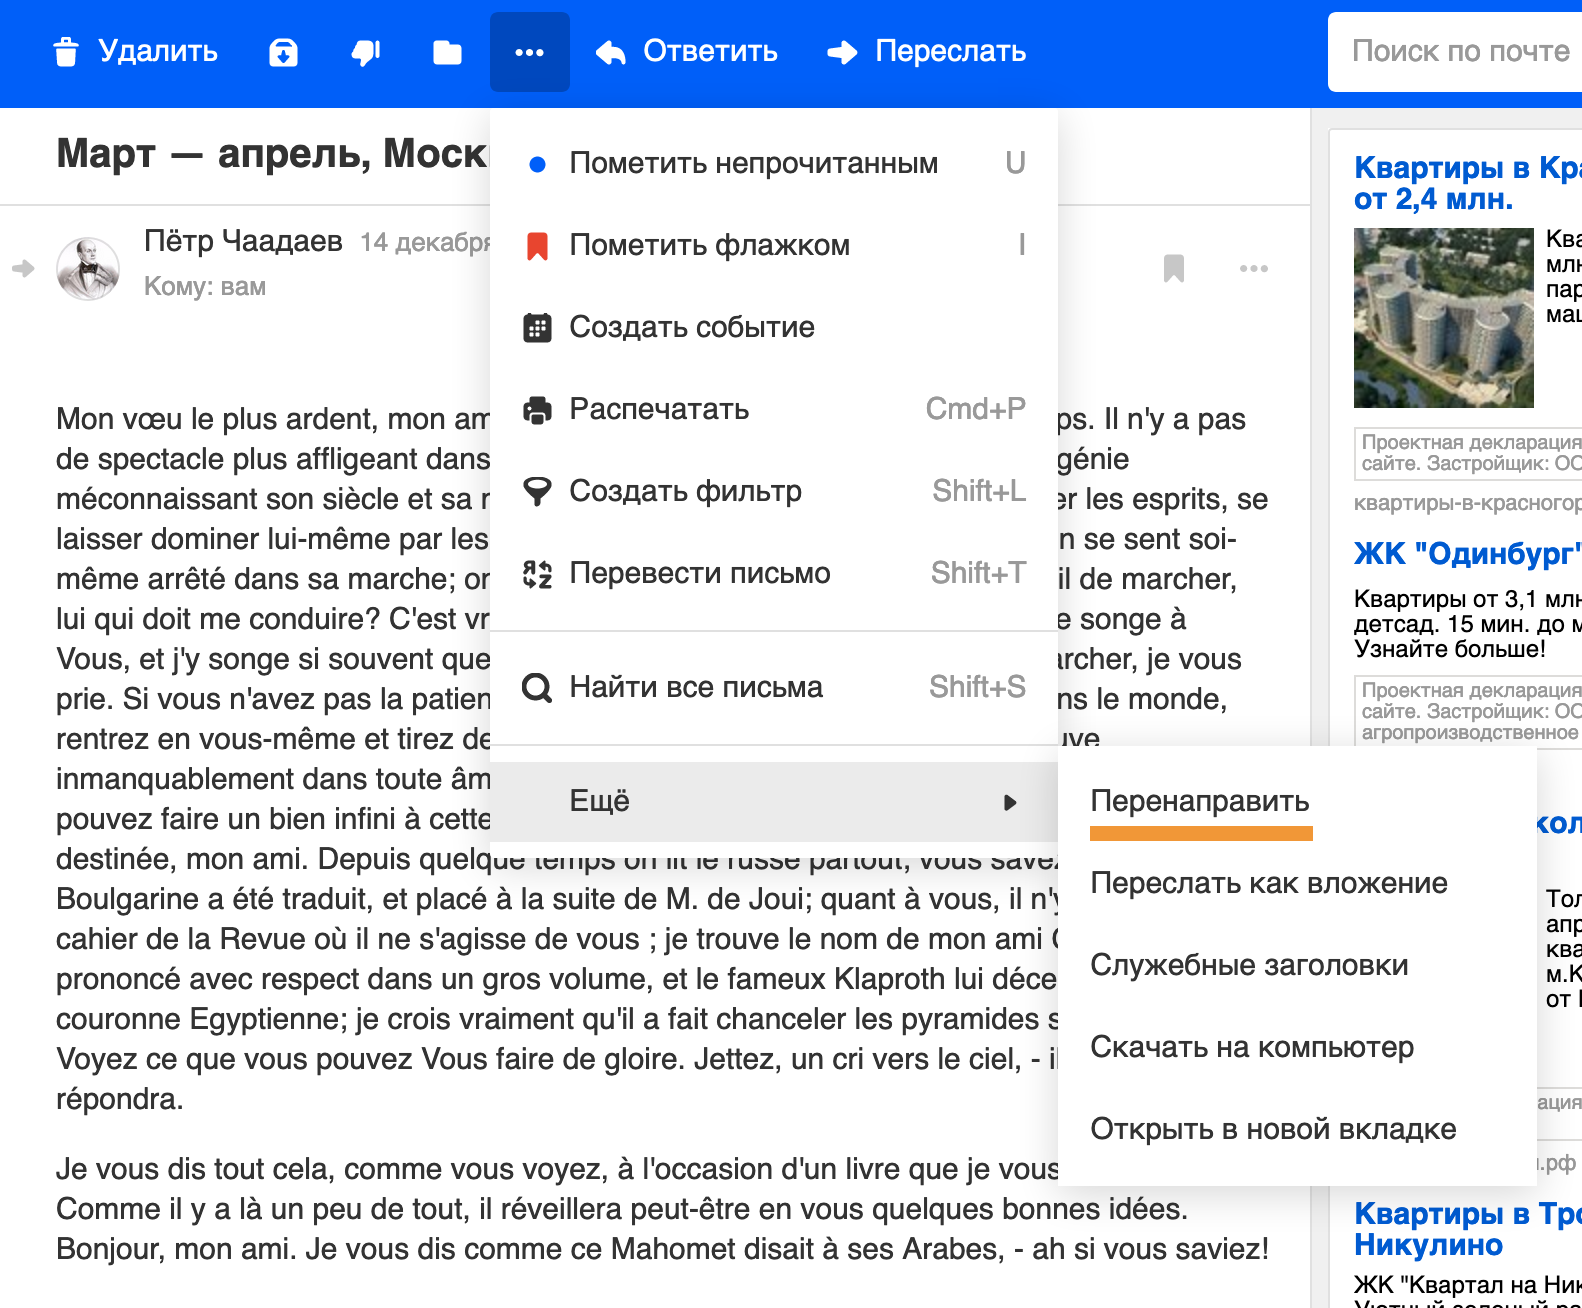Image resolution: width=1582 pixels, height=1308 pixels.
Task: Open the Квартиры в Никулино ad link
Action: coord(1467,1229)
